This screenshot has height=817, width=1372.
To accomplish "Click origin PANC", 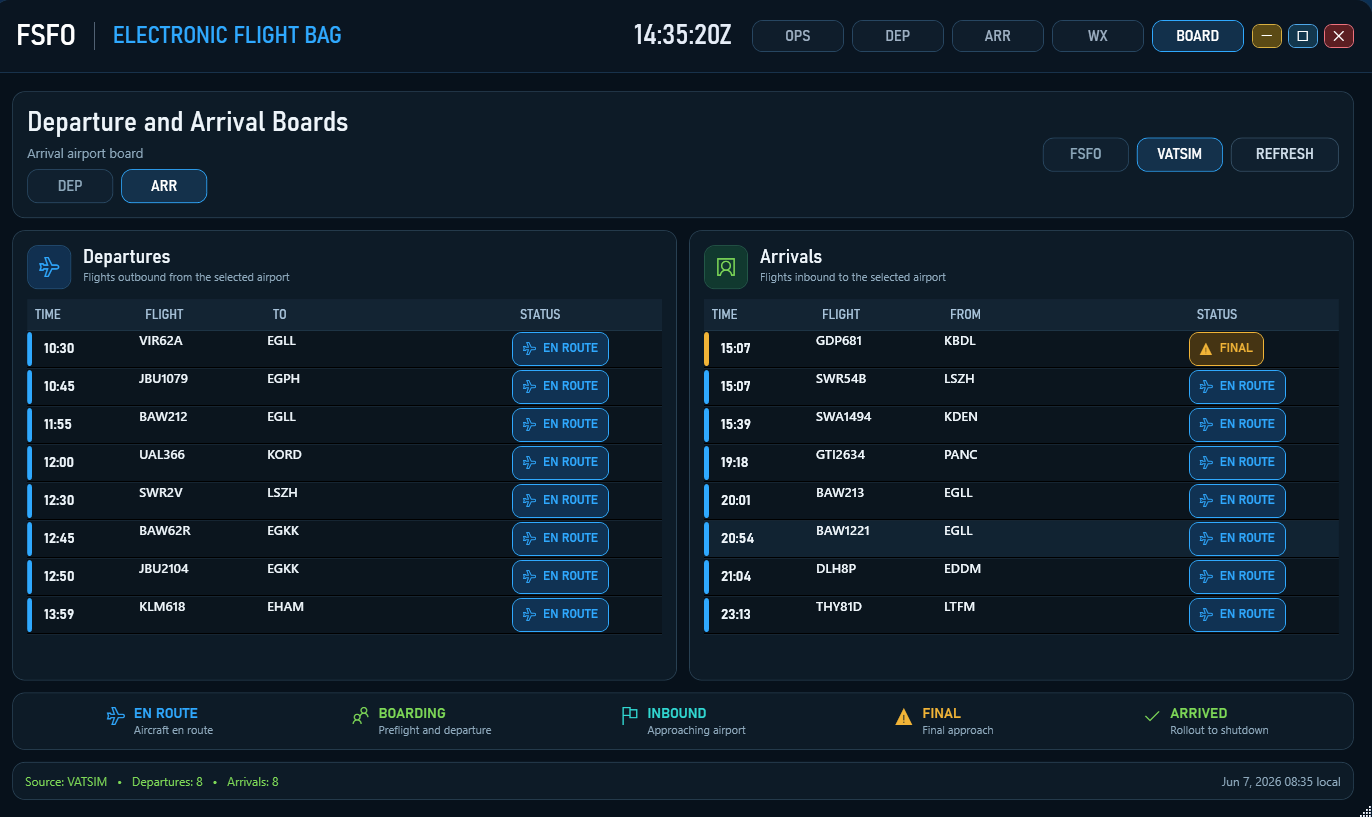I will tap(961, 455).
